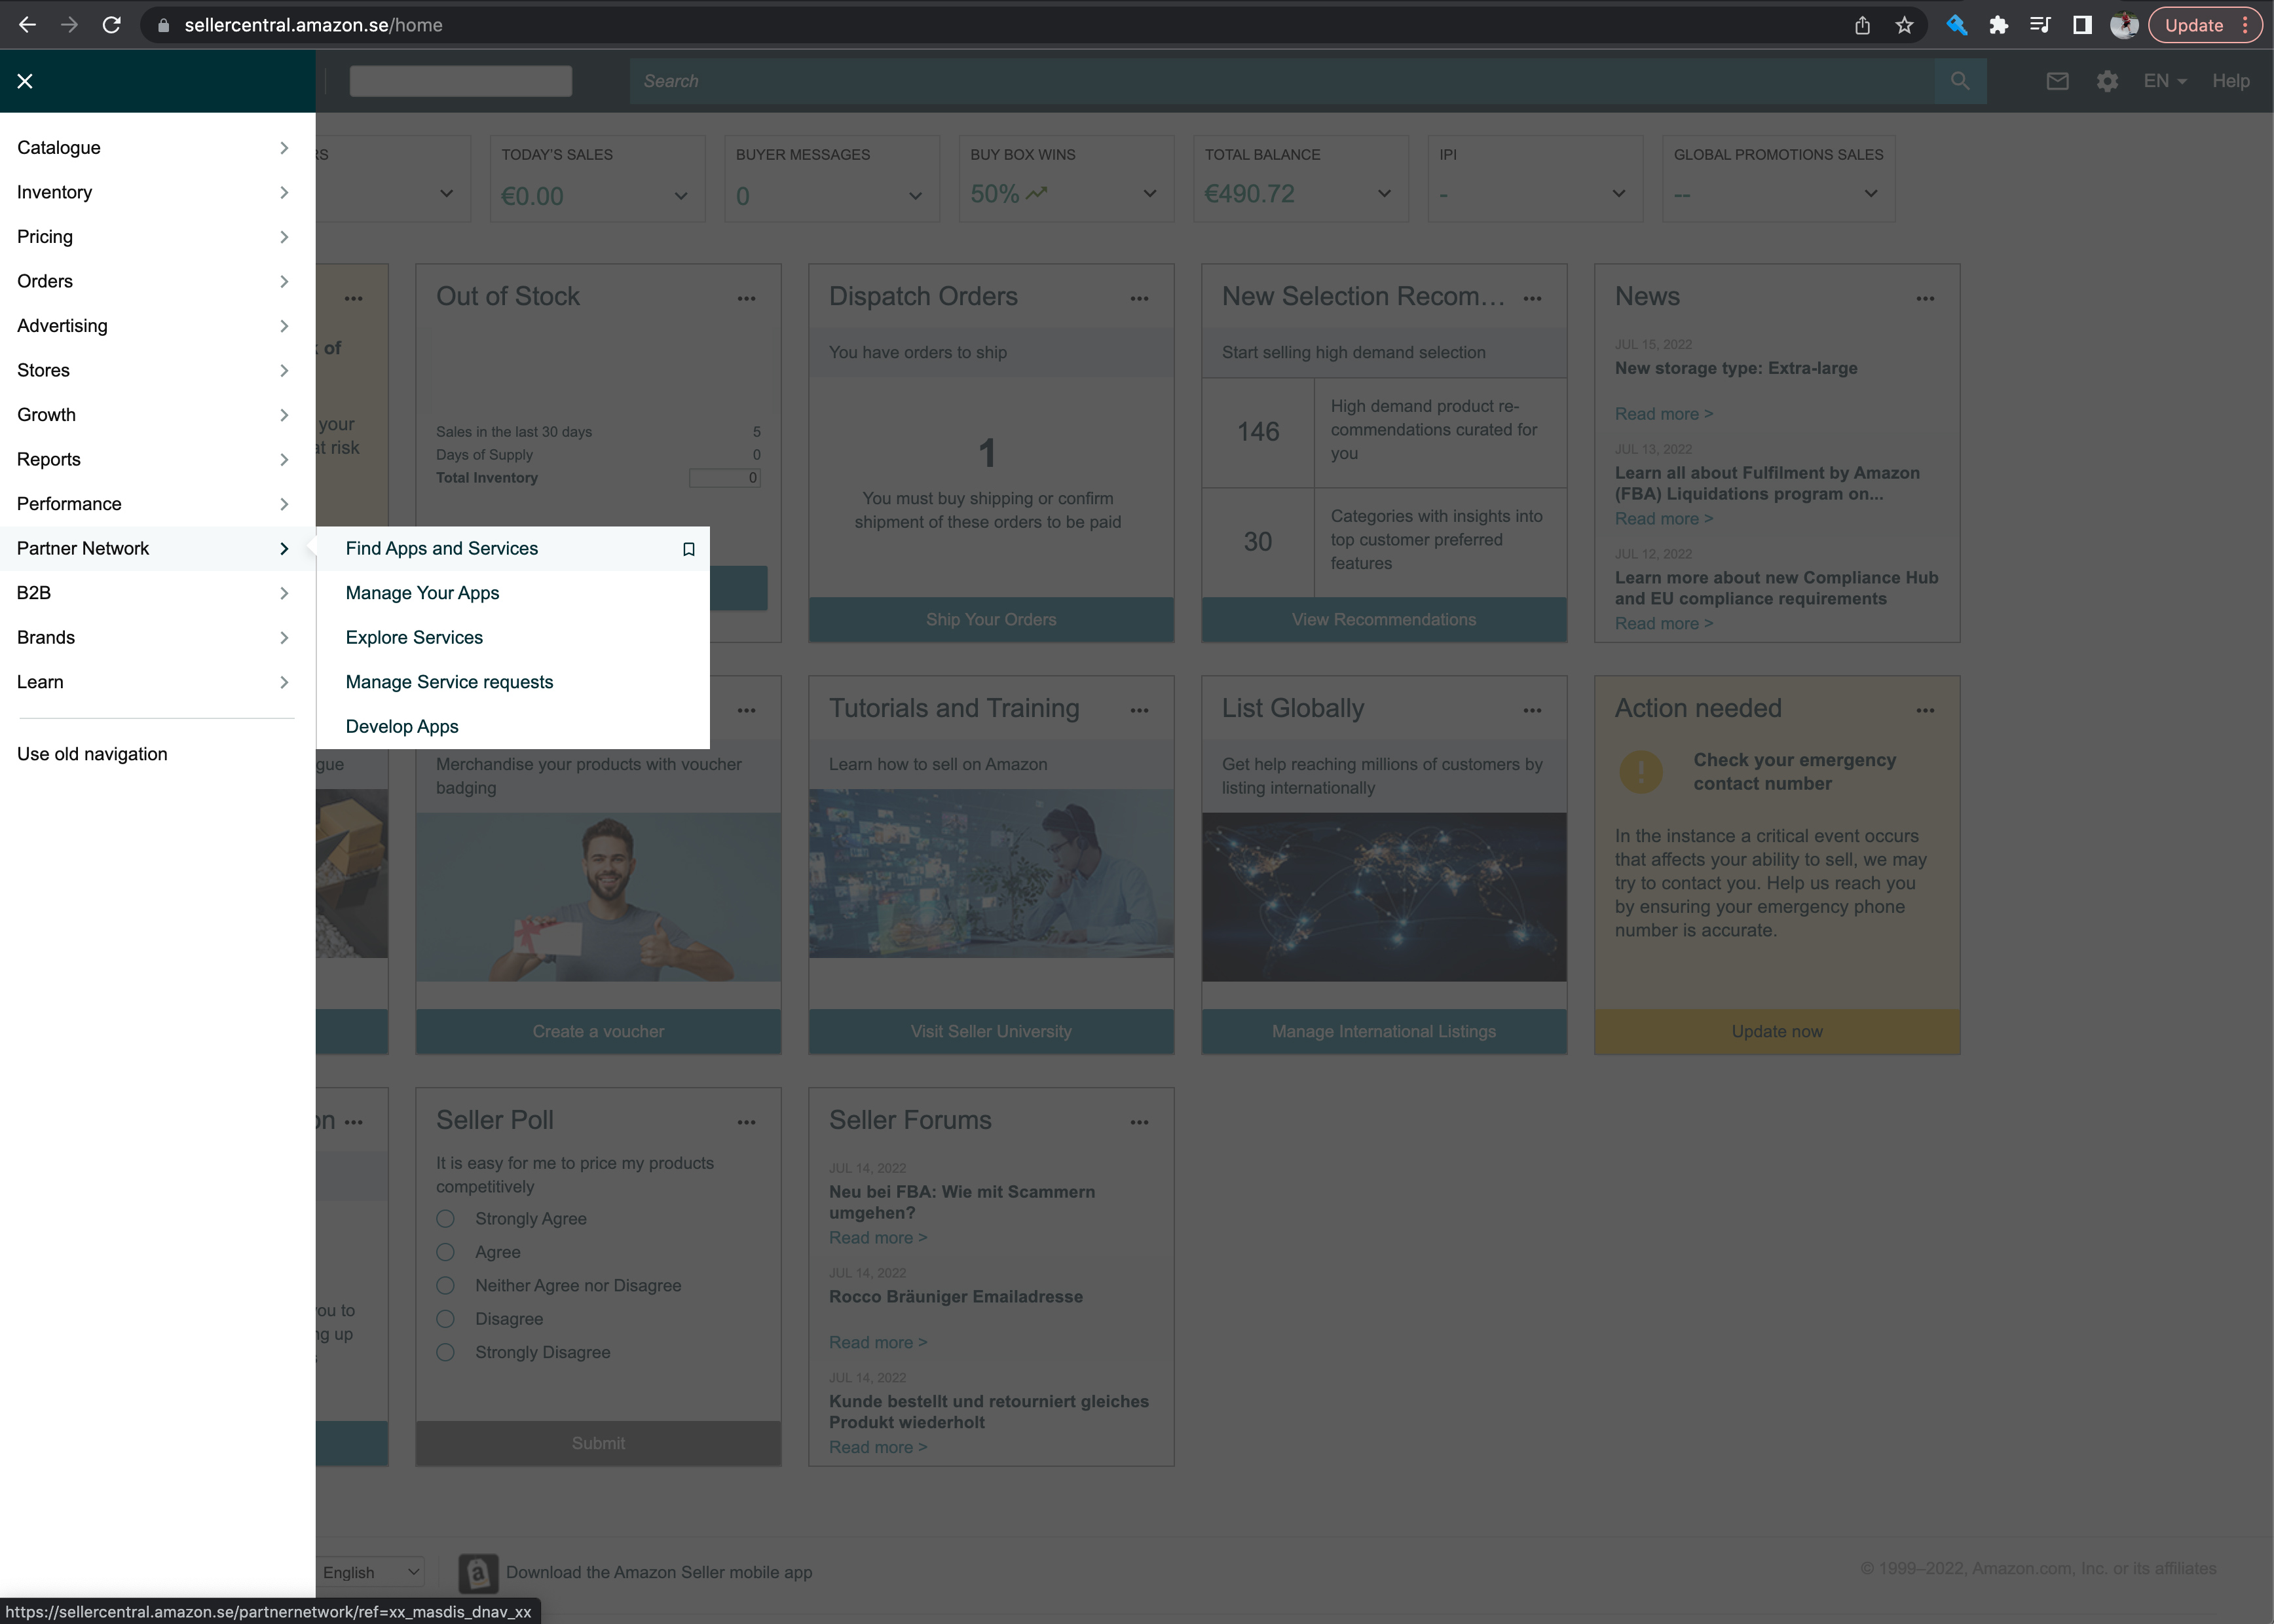
Task: Reload the page with the refresh icon
Action: 111,25
